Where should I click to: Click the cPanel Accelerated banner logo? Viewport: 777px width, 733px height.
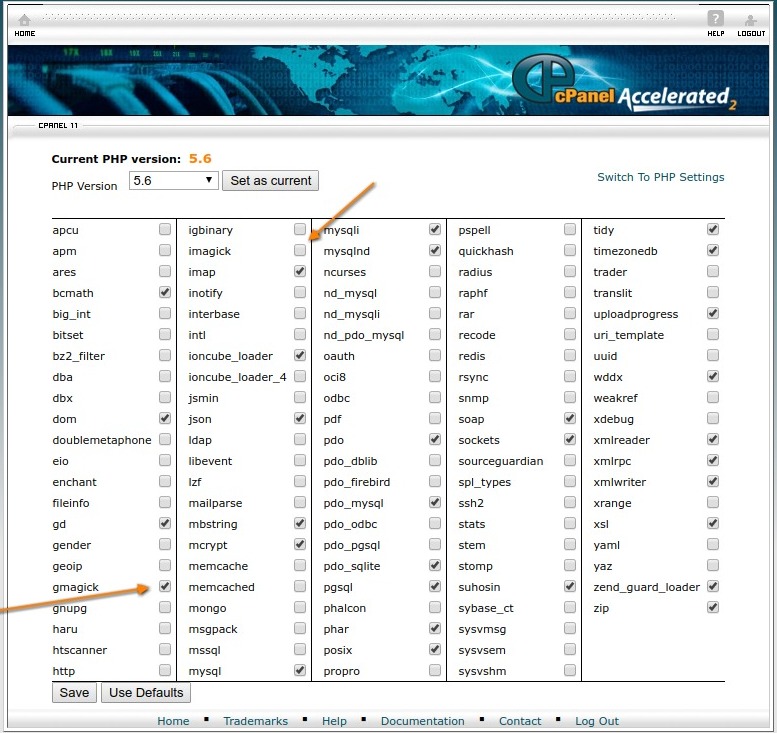pyautogui.click(x=624, y=82)
